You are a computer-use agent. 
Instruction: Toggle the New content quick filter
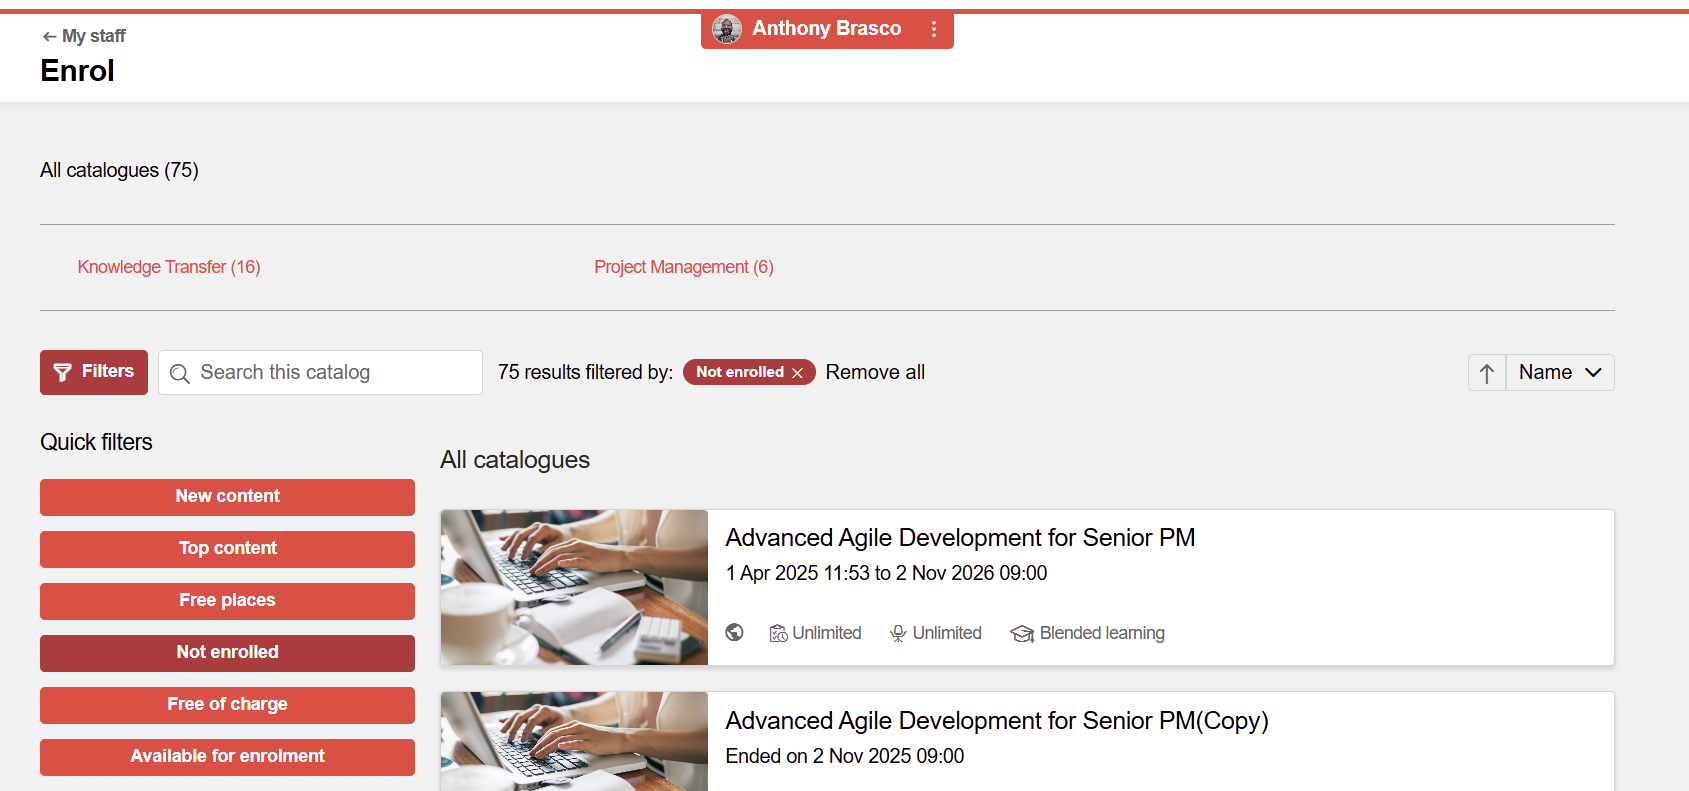(227, 497)
